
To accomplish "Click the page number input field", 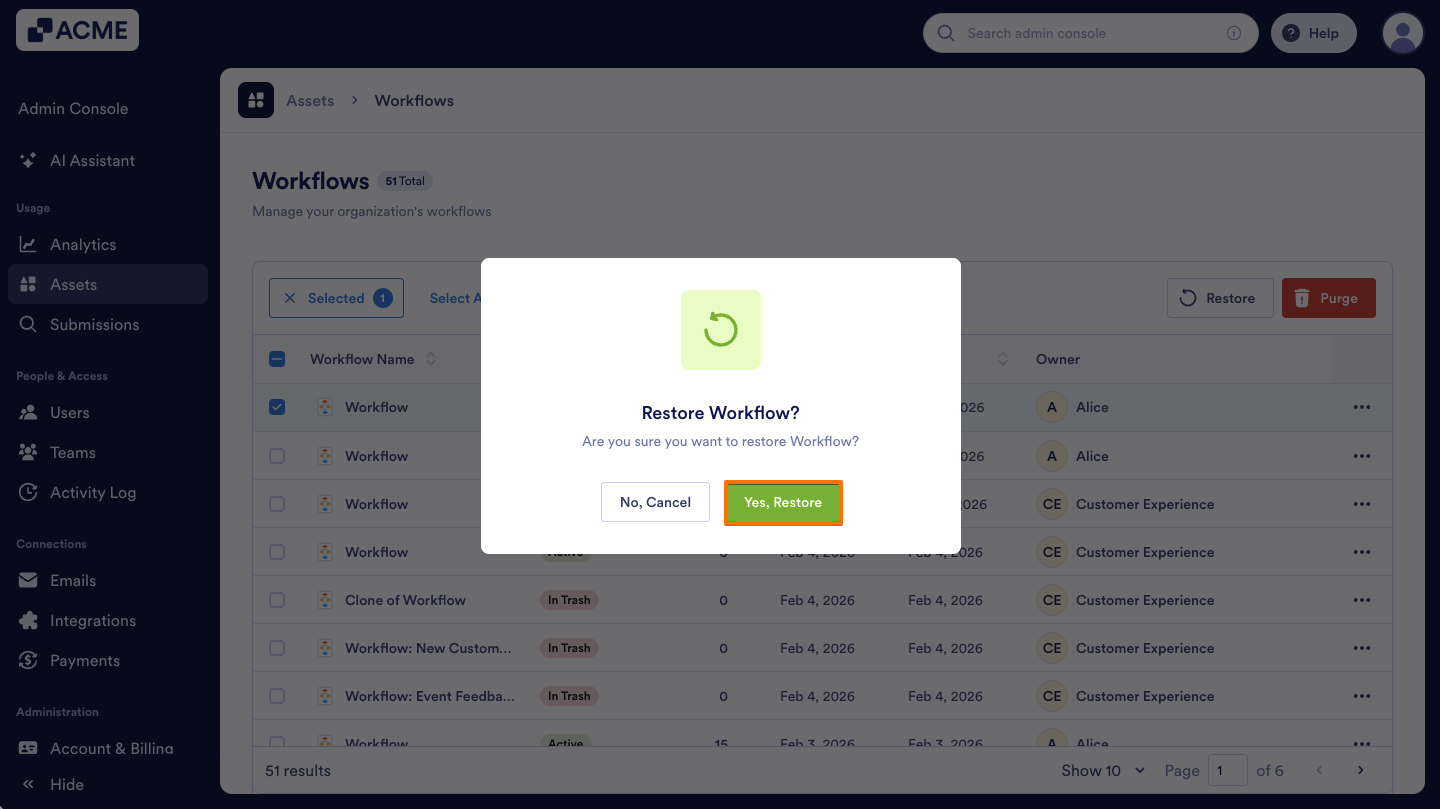I will pos(1228,770).
